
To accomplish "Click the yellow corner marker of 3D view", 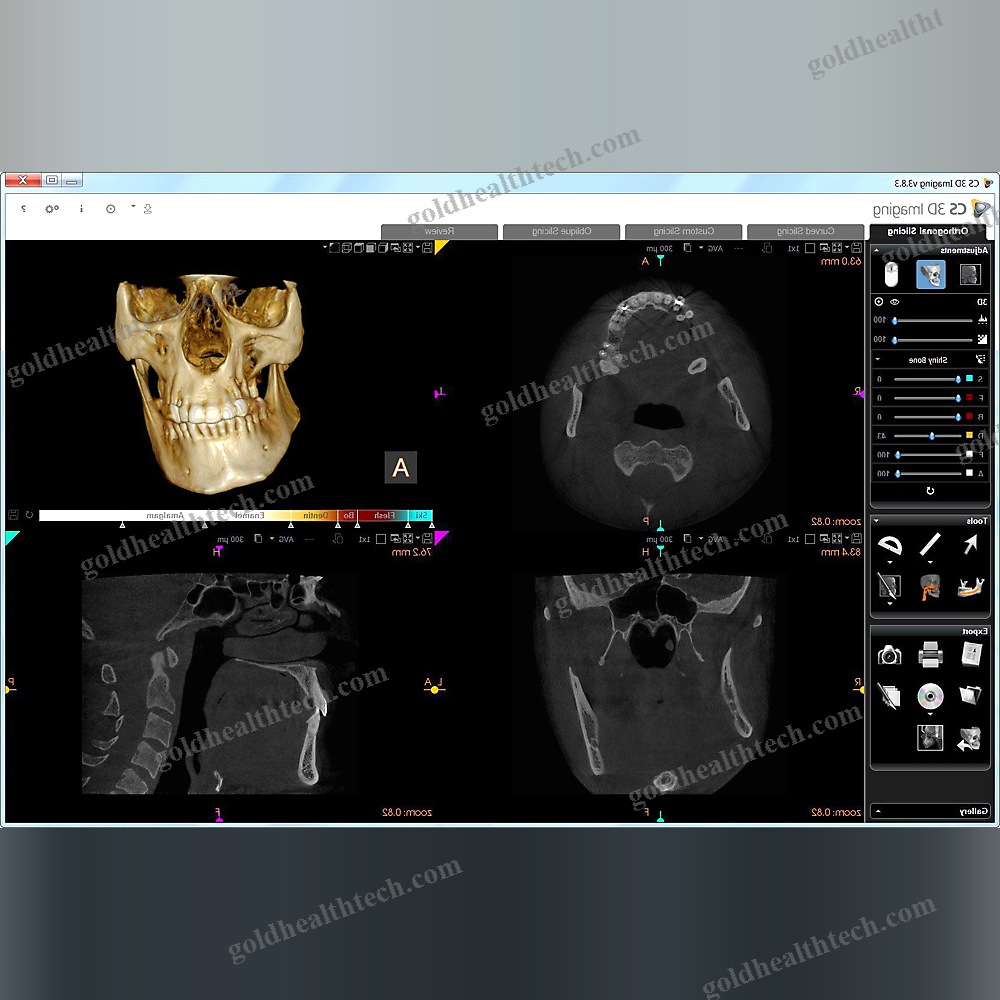I will click(441, 247).
